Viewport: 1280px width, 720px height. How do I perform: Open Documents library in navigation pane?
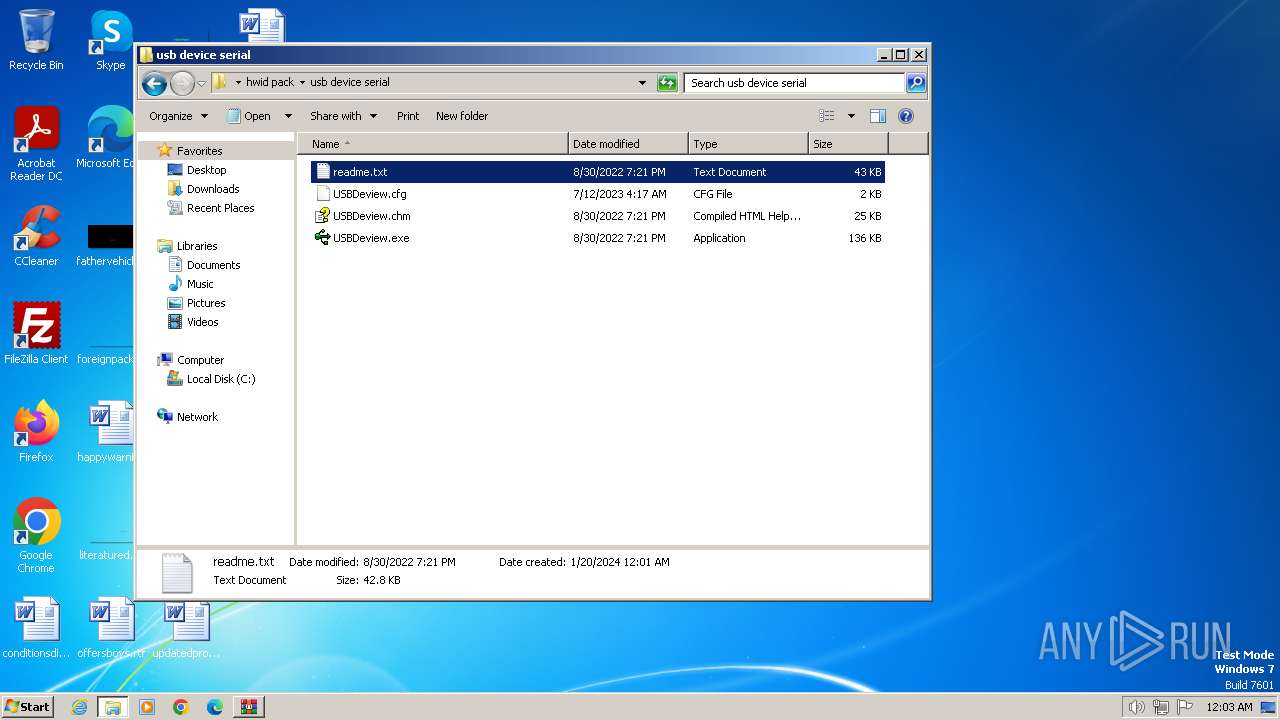213,265
